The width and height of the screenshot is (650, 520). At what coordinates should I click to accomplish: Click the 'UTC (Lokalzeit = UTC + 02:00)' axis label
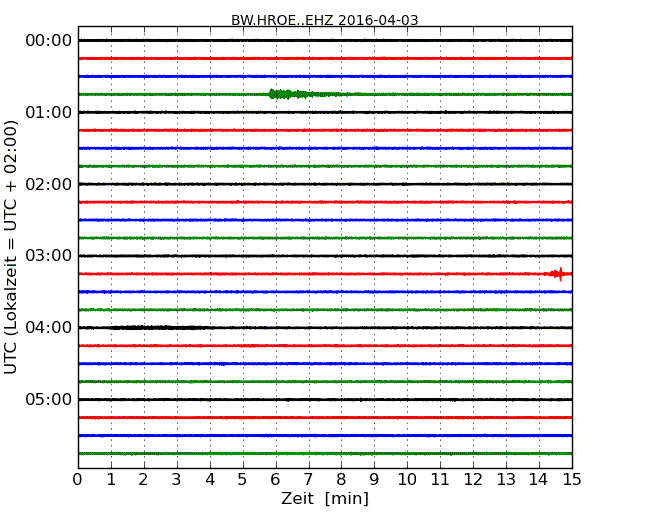point(11,247)
